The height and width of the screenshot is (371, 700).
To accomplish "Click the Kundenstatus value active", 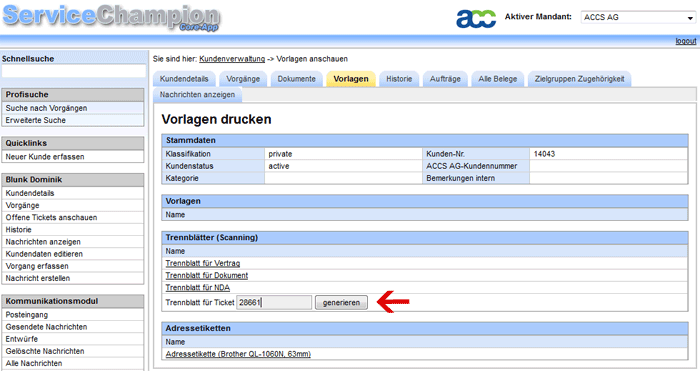I will tap(279, 166).
